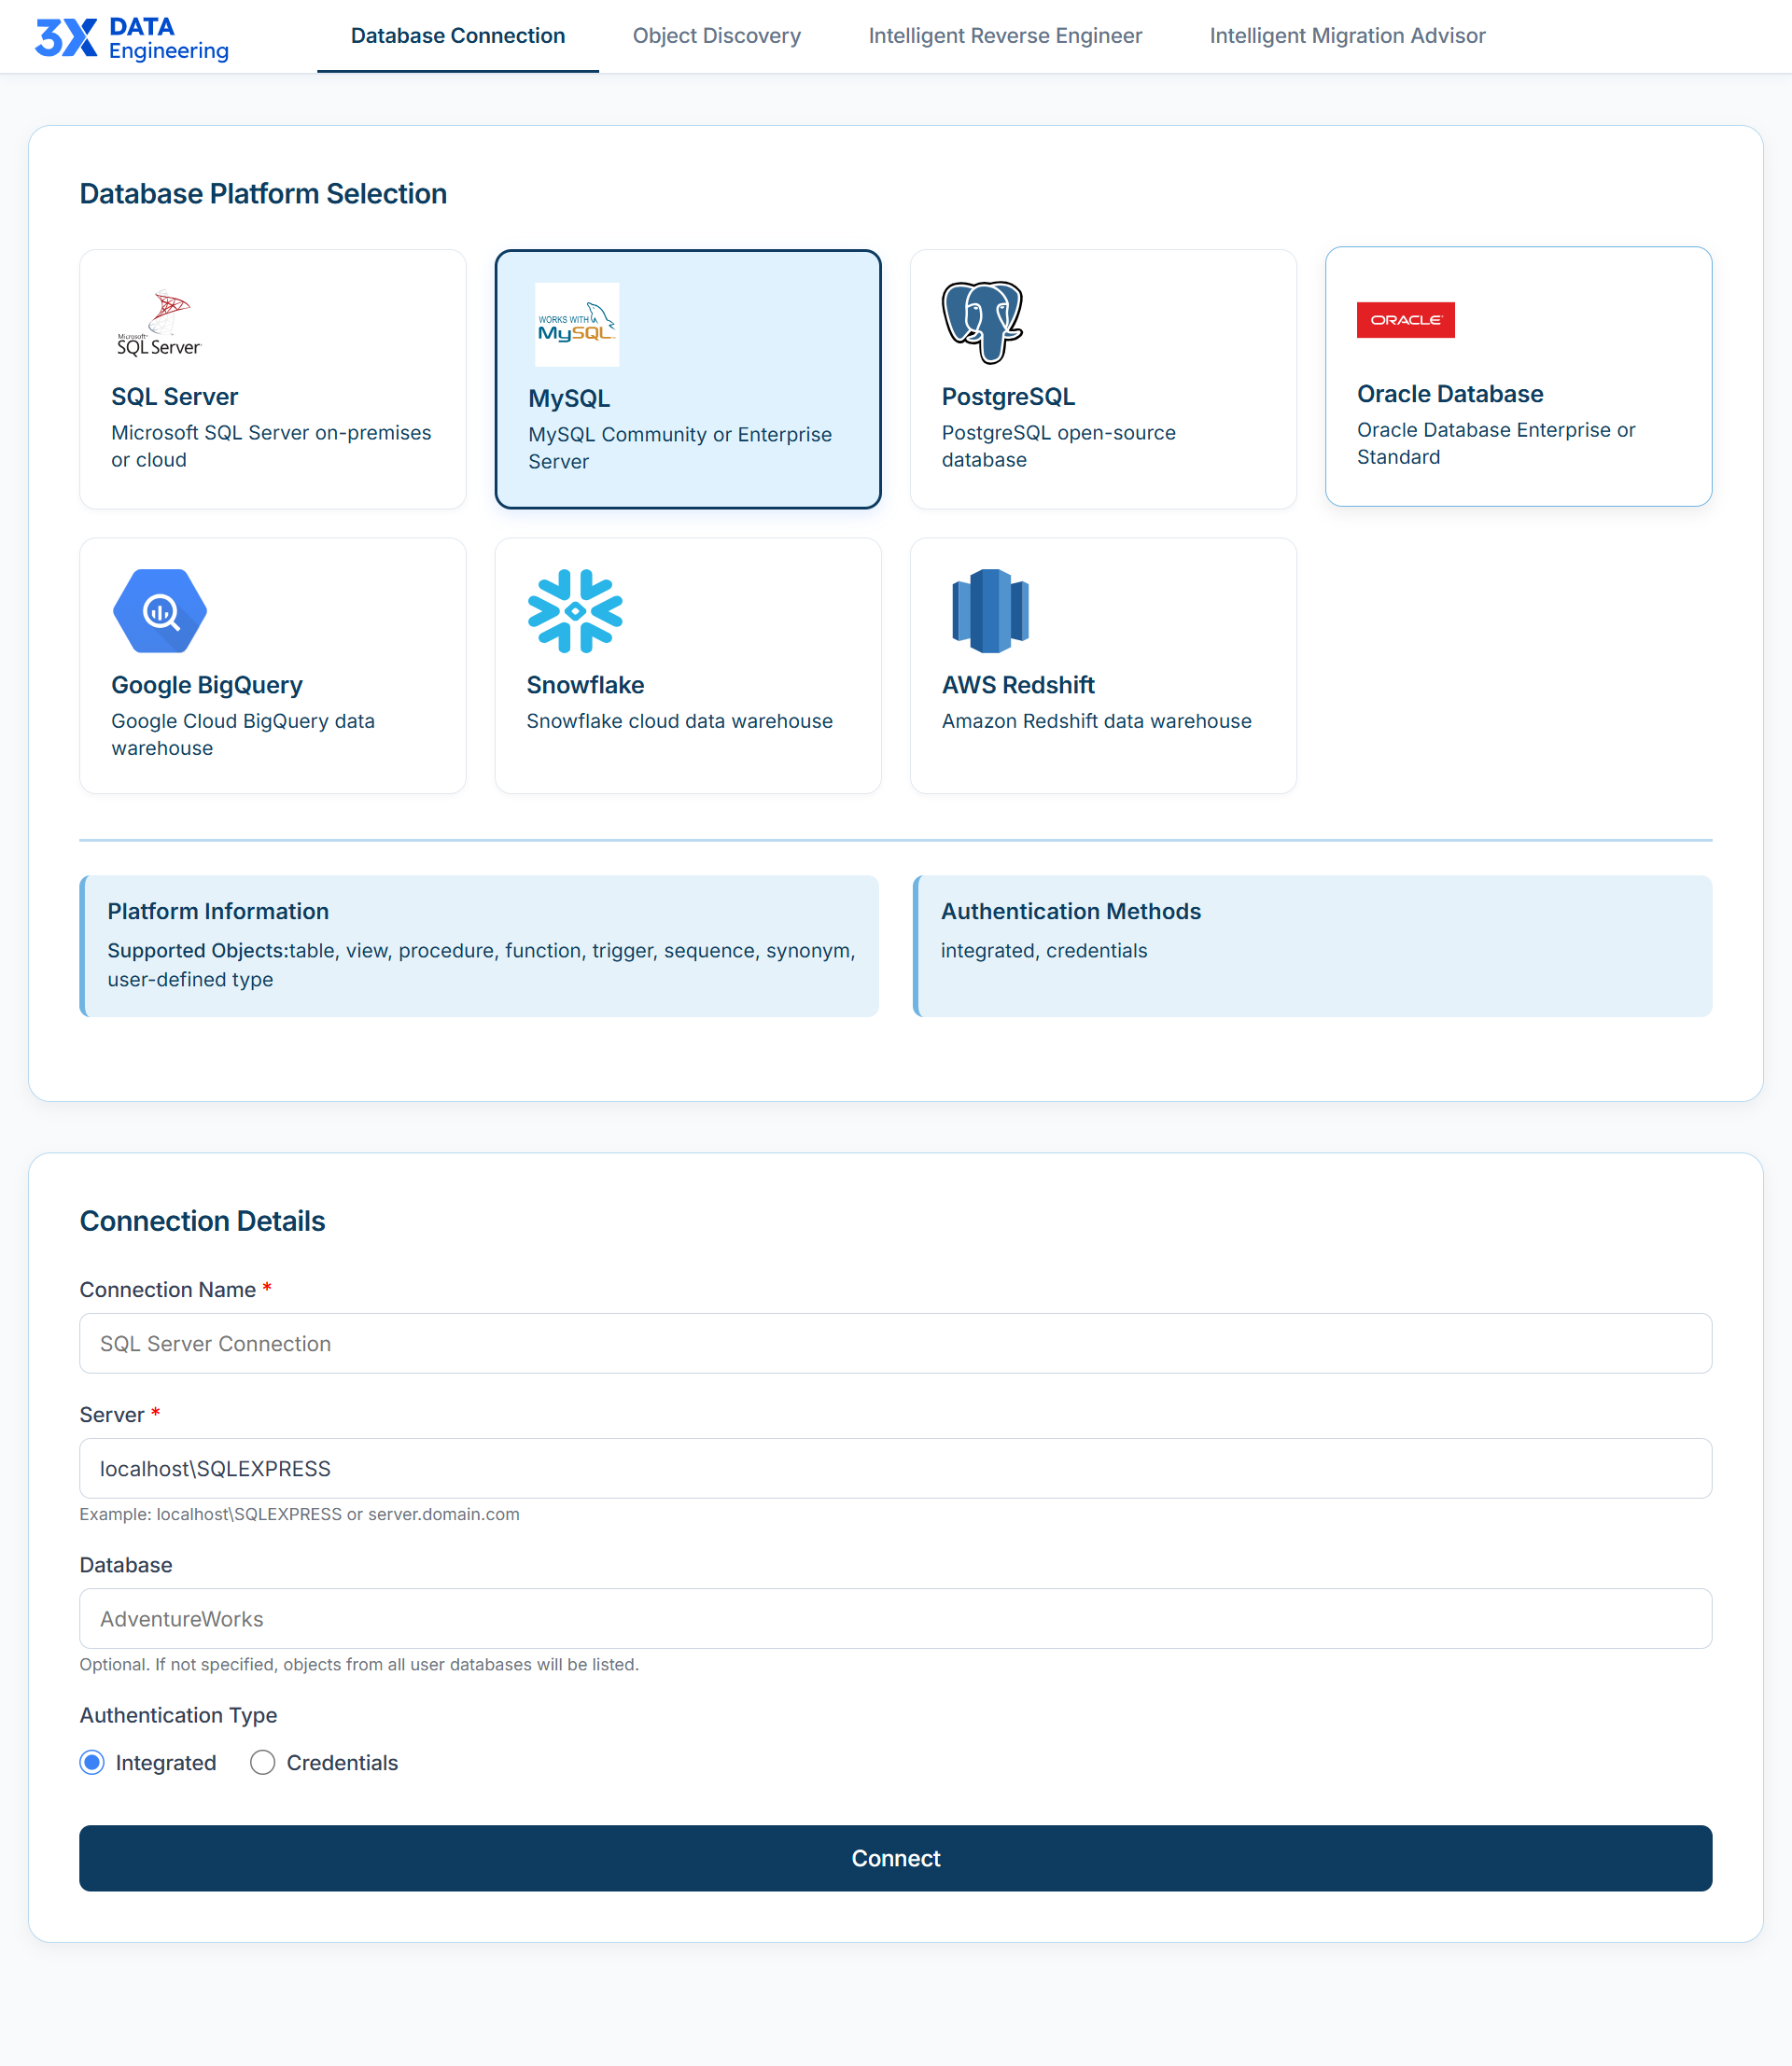Click the red Oracle logo
This screenshot has width=1792, height=2066.
point(1405,320)
